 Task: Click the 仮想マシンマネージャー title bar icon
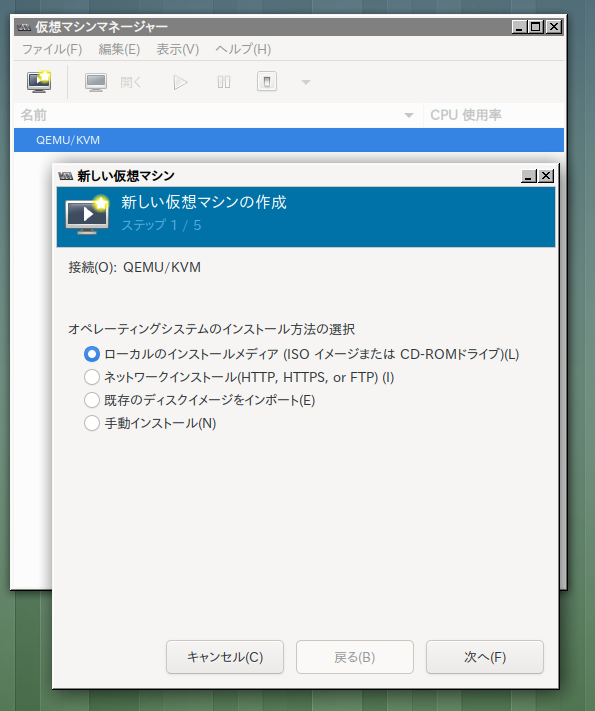click(24, 27)
